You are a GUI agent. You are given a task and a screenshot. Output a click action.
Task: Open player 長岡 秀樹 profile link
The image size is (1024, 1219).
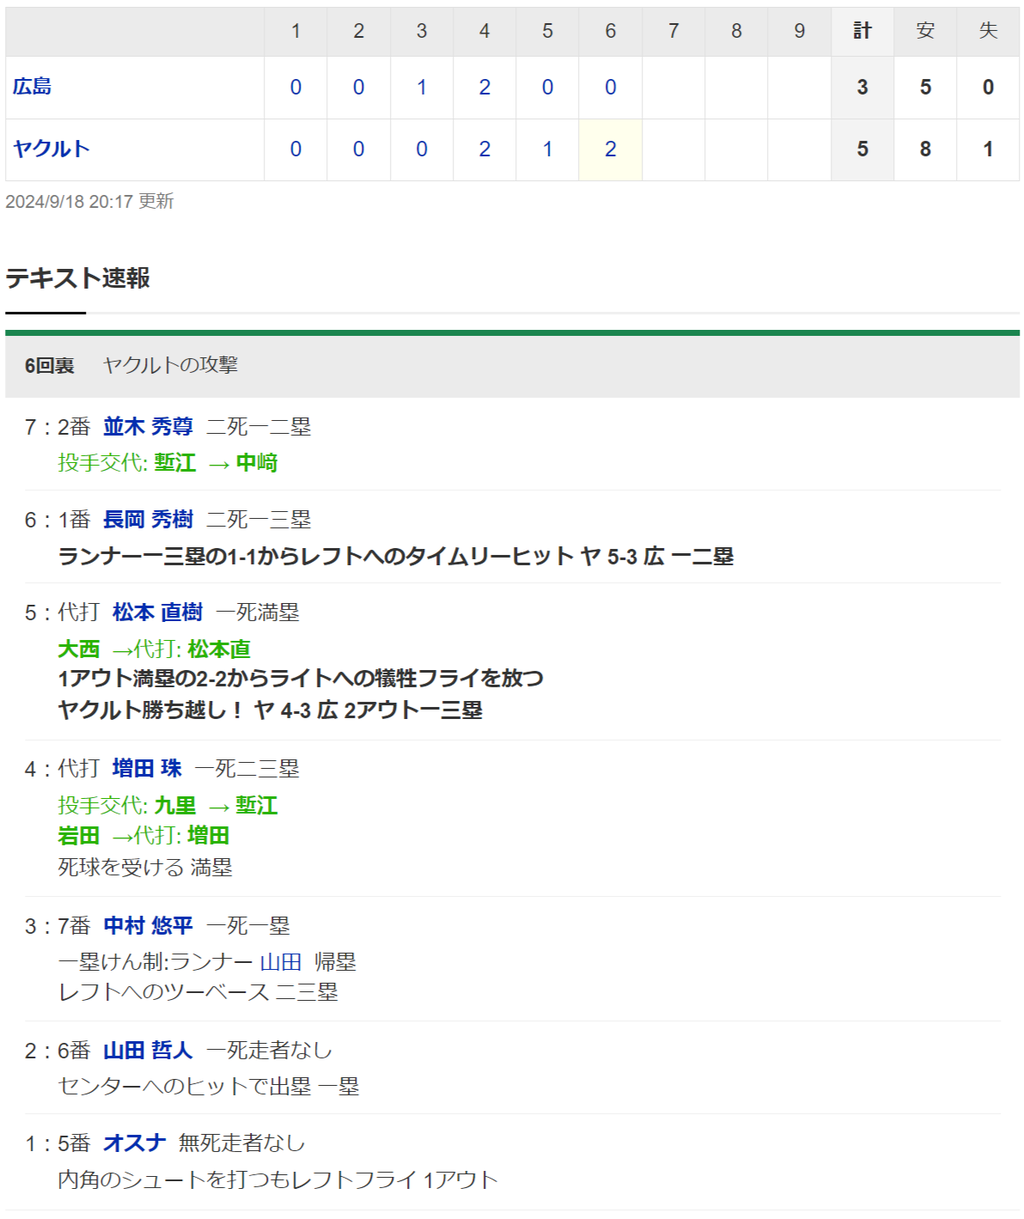pyautogui.click(x=148, y=520)
